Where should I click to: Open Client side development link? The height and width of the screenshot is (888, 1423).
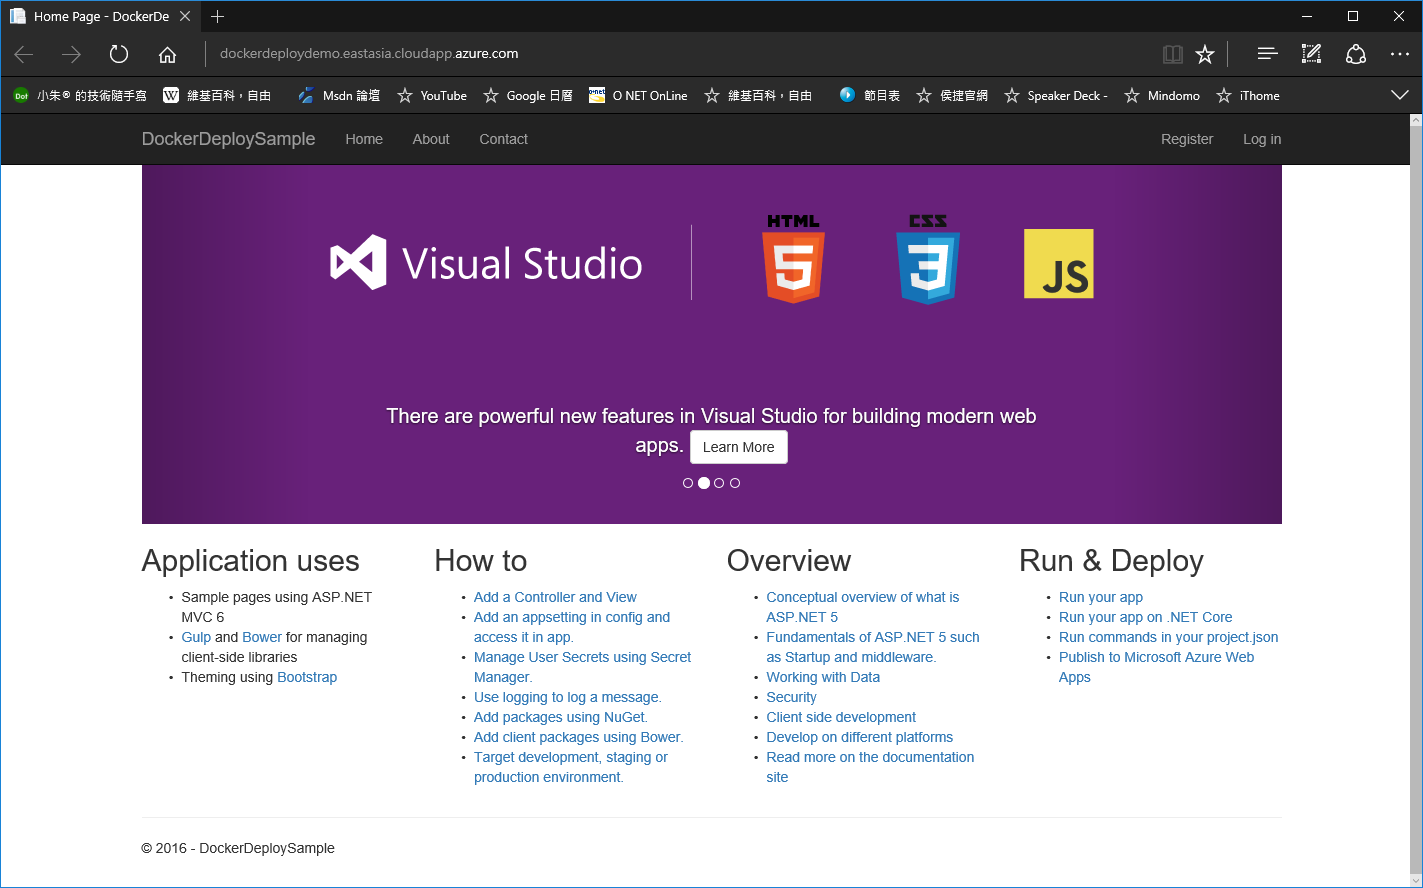[841, 717]
